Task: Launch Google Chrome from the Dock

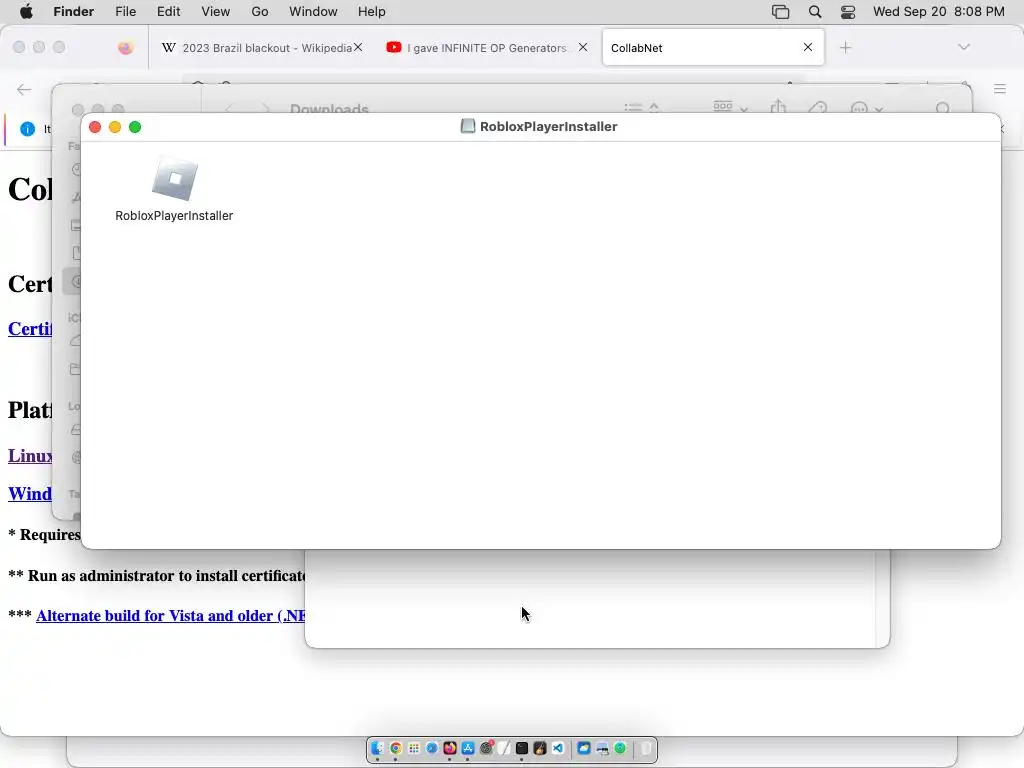Action: click(396, 748)
